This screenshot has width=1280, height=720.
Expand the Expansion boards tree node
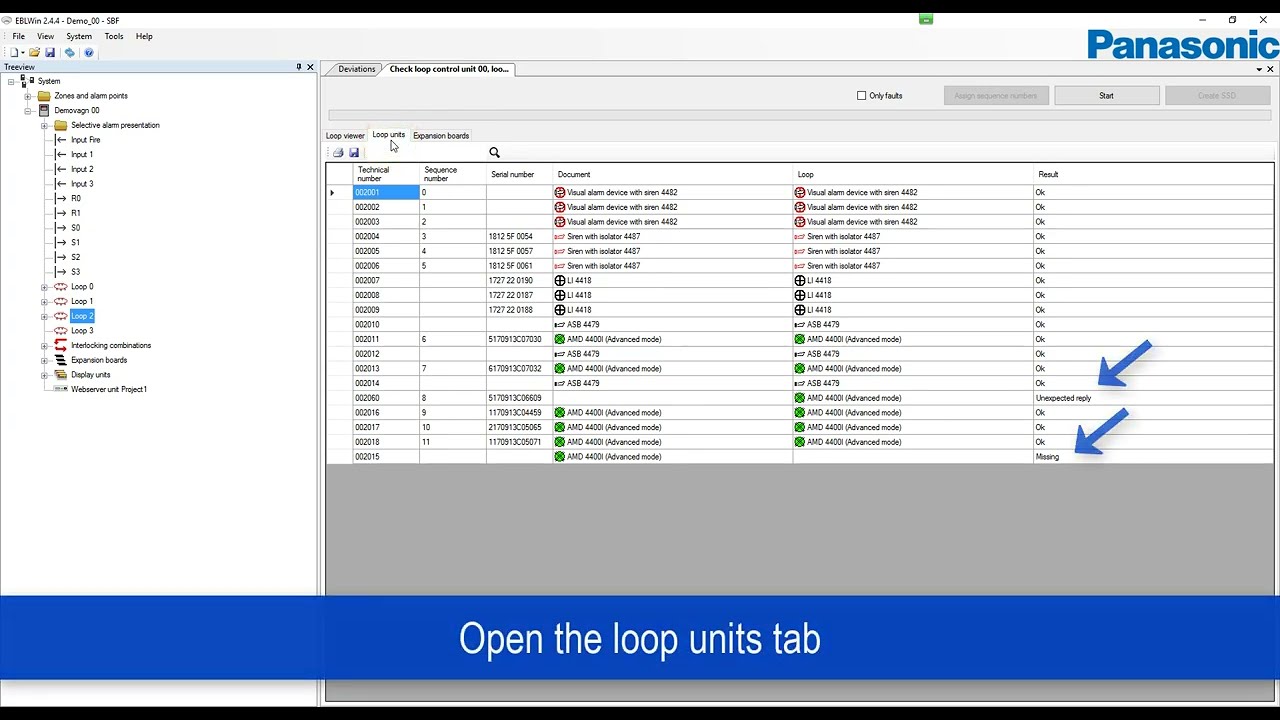44,360
